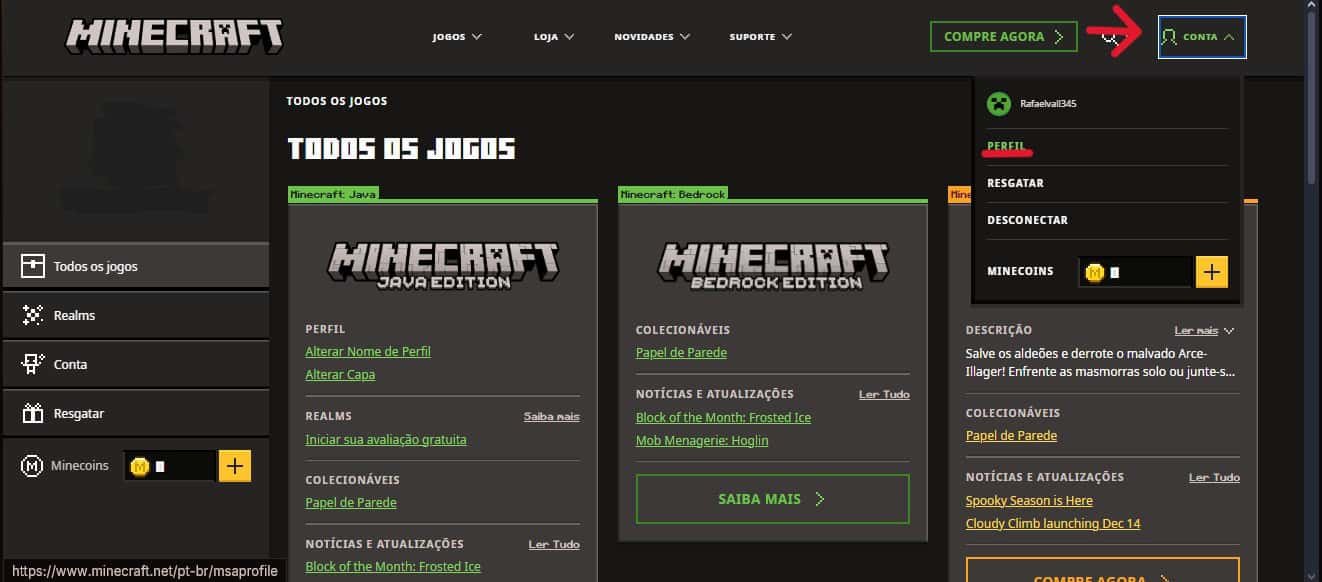Click the Minecraft Java Edition logo

(x=443, y=265)
